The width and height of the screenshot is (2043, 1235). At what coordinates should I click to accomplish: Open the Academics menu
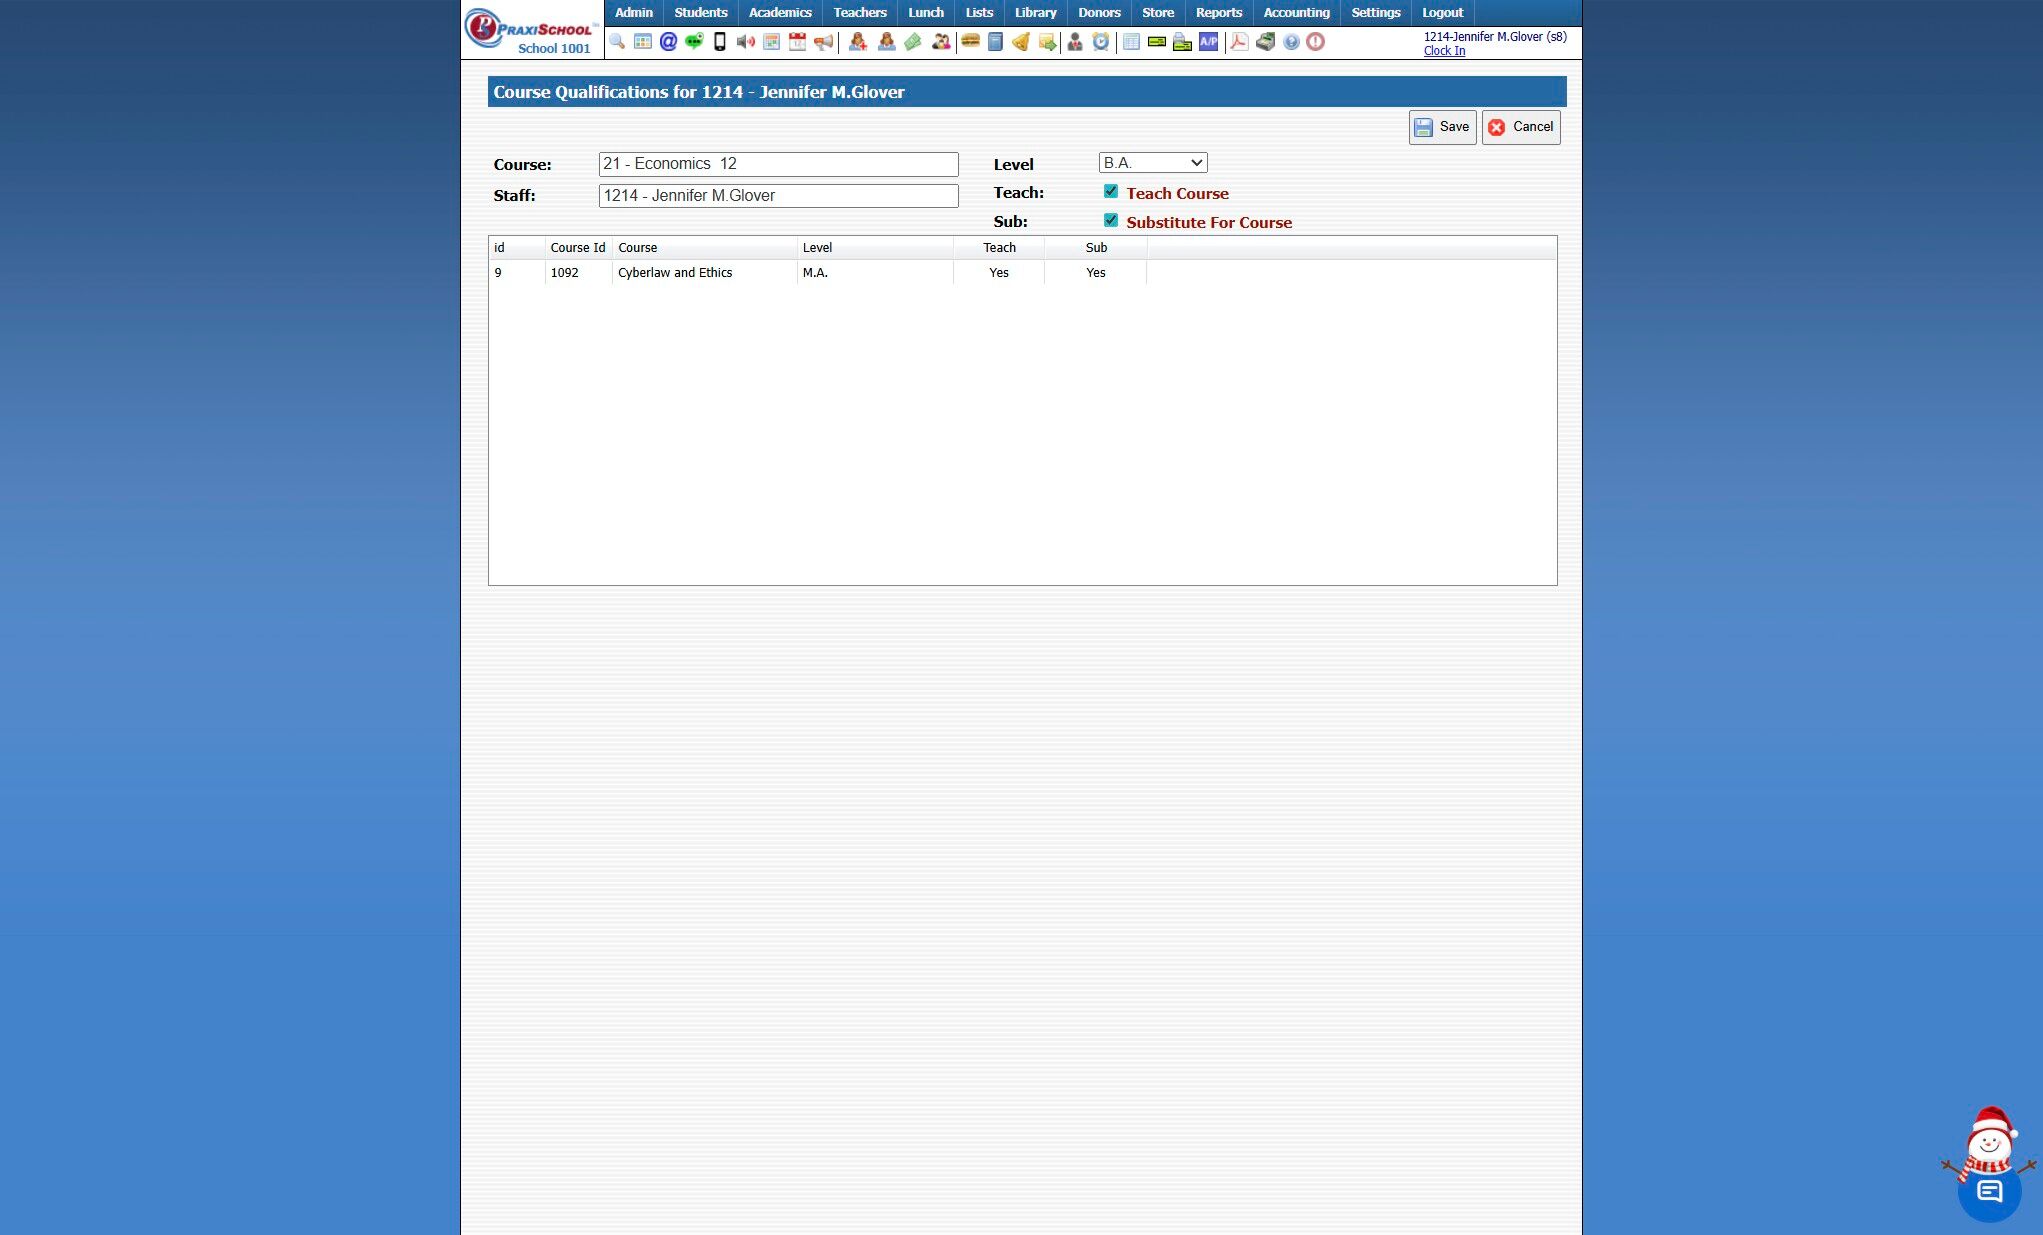click(x=780, y=13)
